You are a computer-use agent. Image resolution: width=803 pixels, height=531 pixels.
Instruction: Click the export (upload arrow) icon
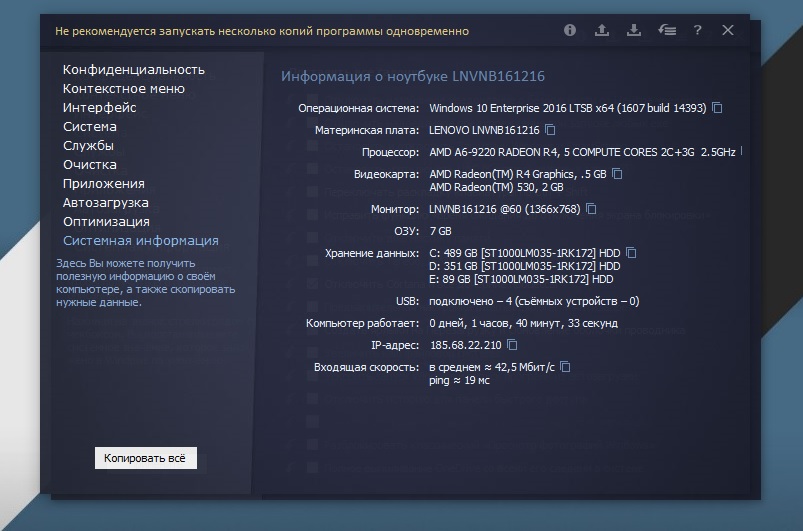click(x=602, y=30)
